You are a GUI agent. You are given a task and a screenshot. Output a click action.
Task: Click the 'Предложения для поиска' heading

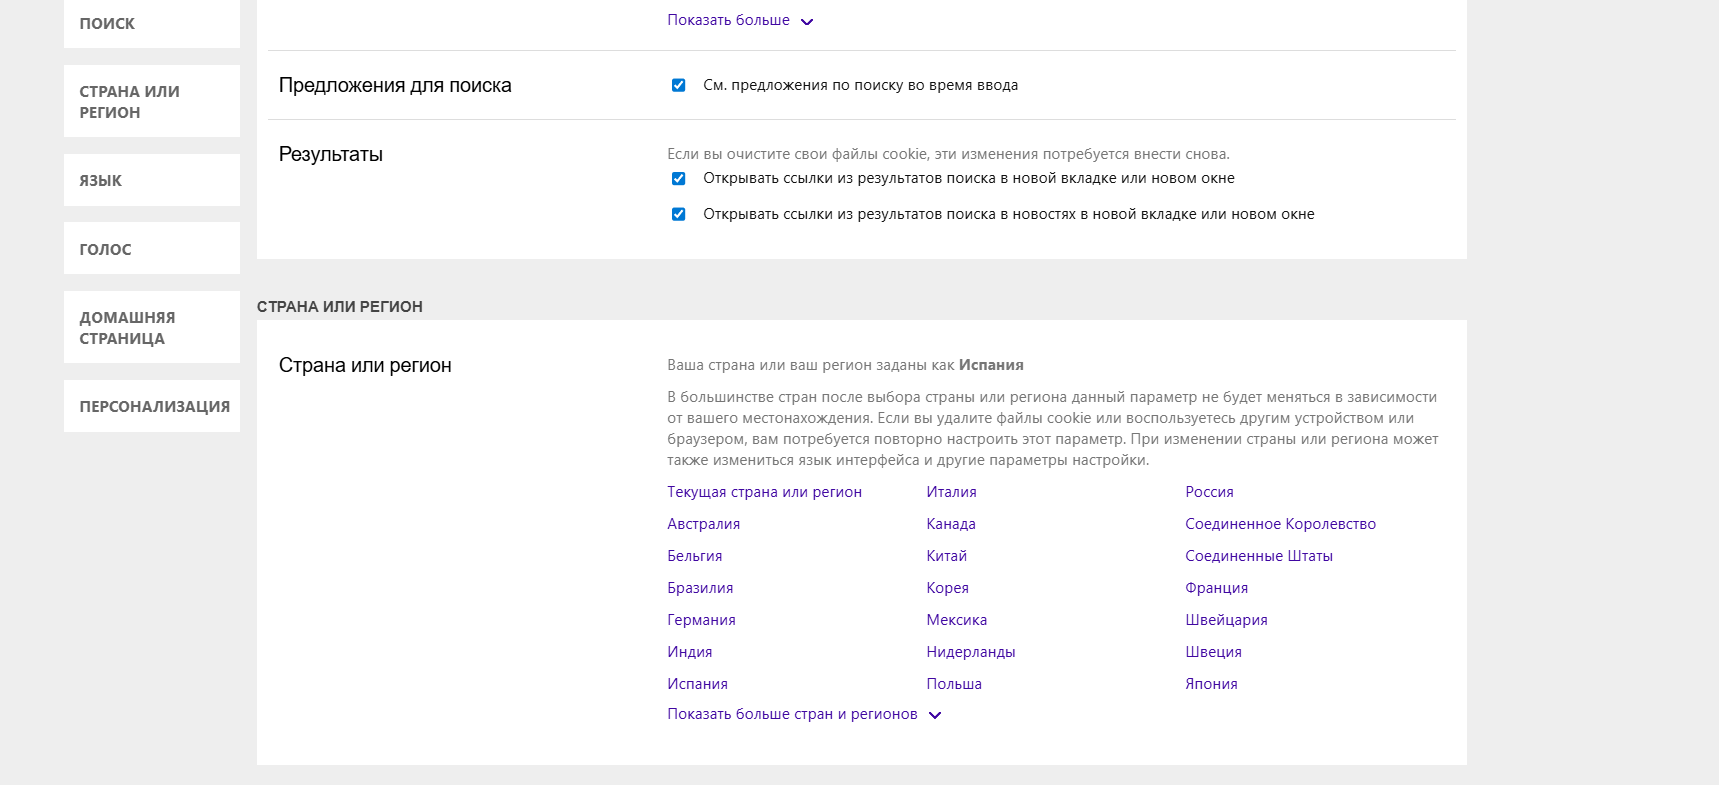(x=395, y=85)
